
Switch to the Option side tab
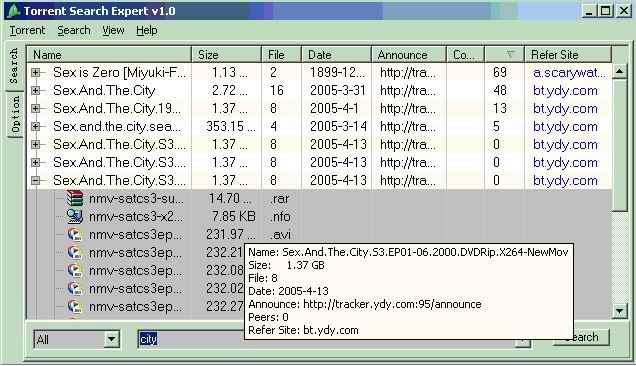pos(15,114)
